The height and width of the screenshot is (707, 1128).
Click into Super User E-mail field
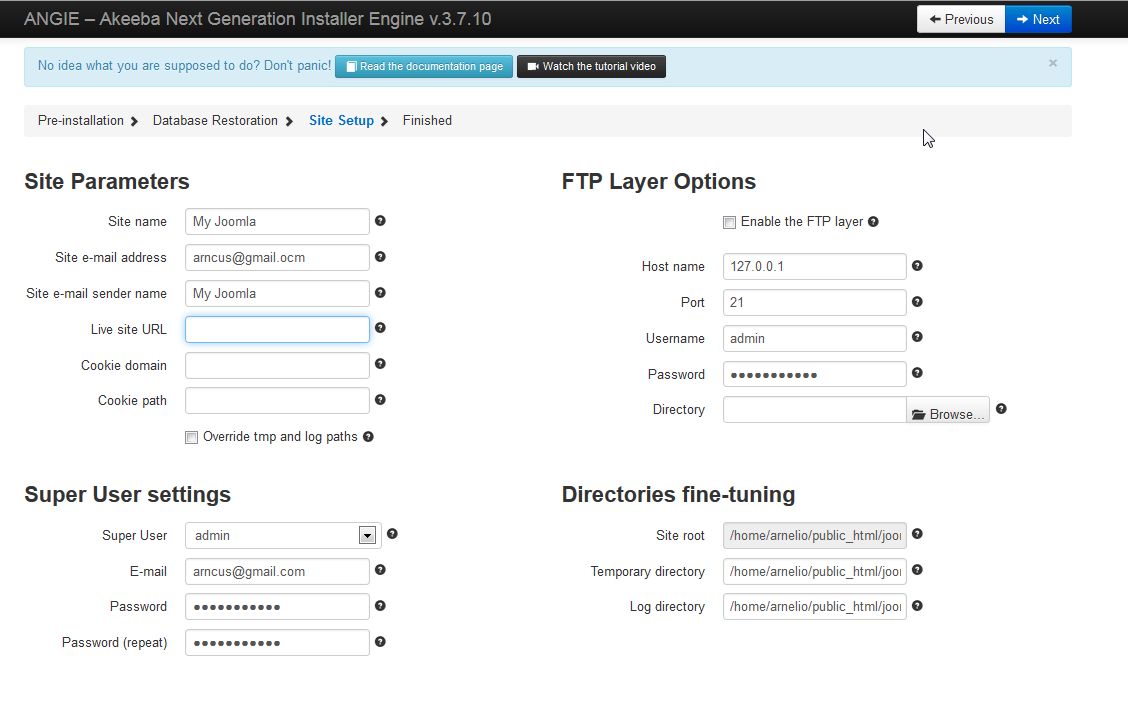(x=277, y=571)
